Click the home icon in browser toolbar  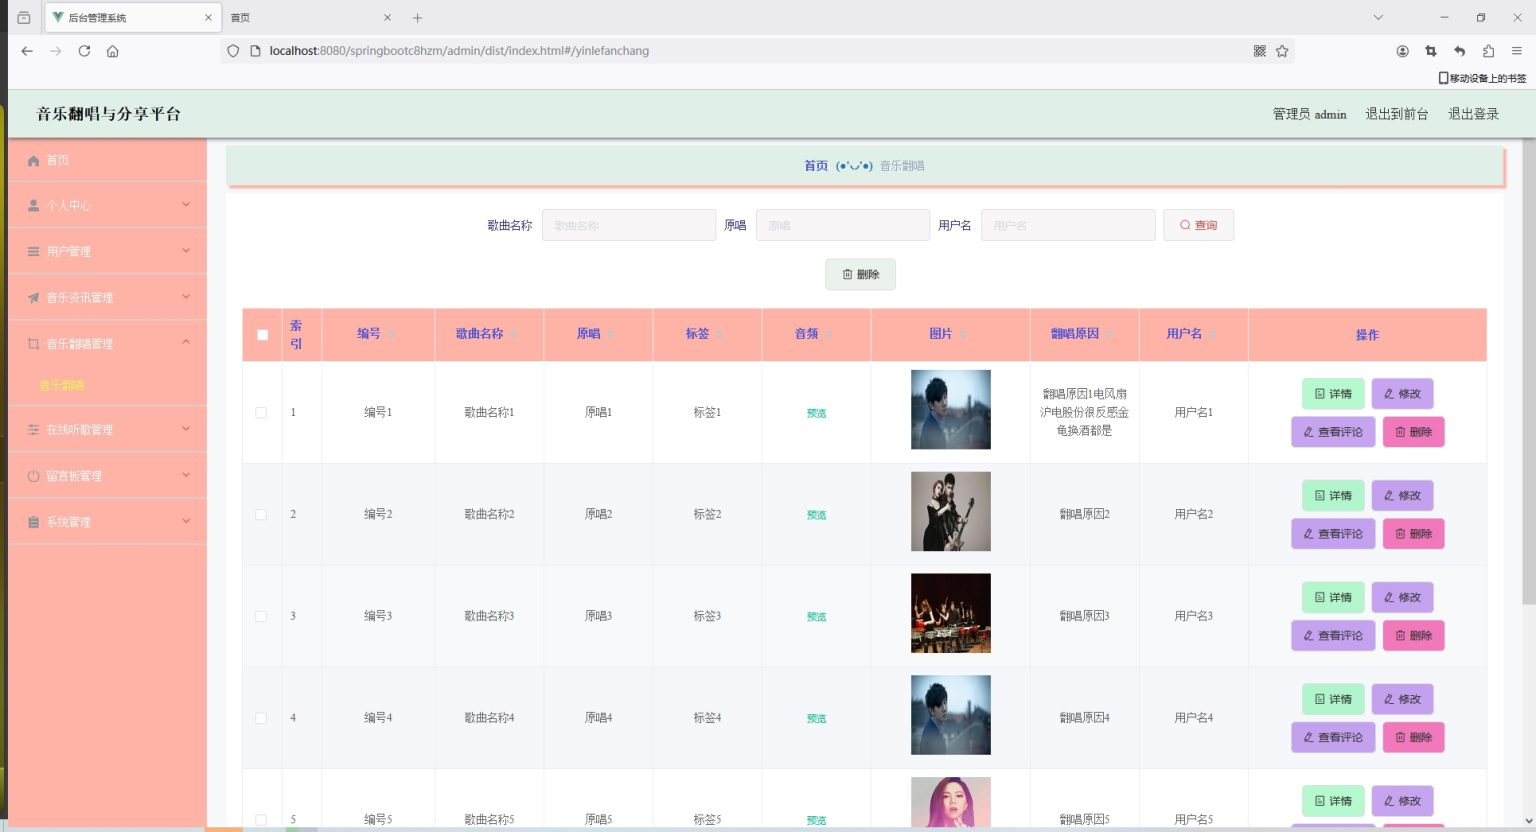click(113, 51)
